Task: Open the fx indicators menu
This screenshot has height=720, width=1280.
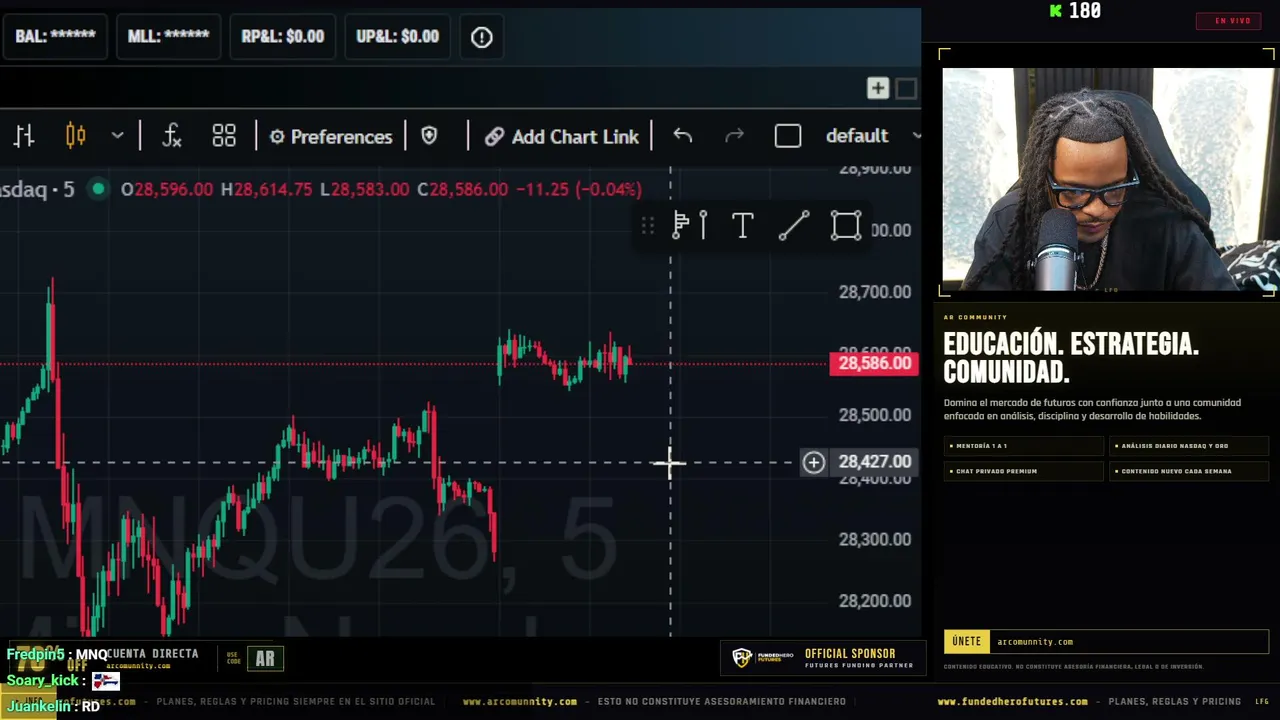Action: (171, 136)
